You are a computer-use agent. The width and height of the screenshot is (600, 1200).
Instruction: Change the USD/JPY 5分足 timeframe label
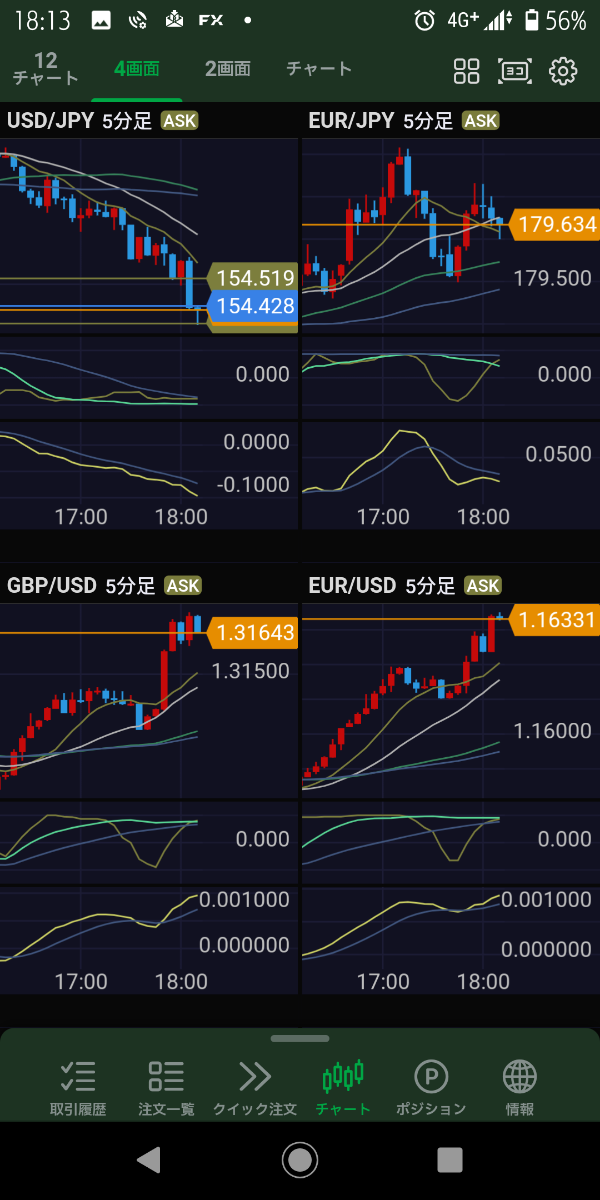point(127,122)
